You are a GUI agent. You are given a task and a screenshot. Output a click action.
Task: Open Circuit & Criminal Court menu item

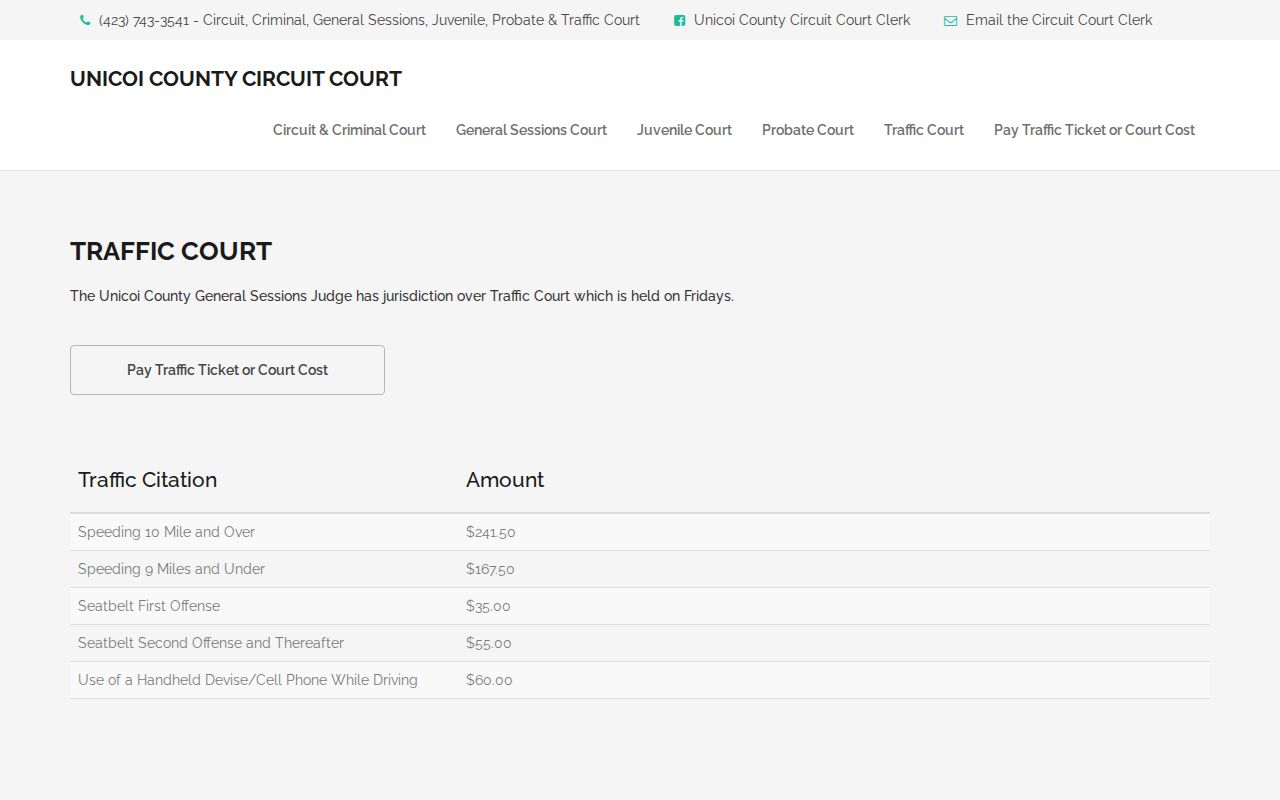349,130
